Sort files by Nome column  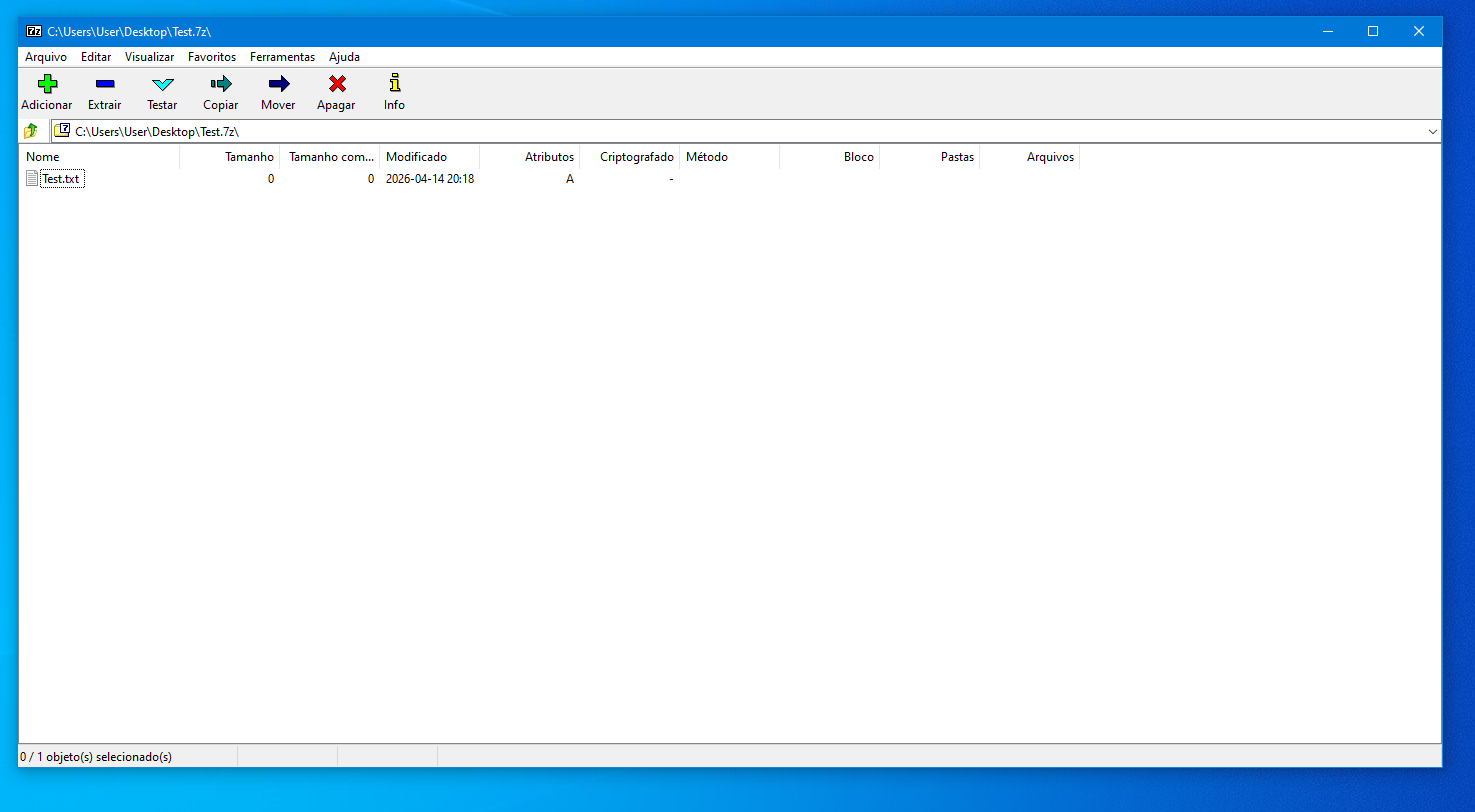coord(100,157)
